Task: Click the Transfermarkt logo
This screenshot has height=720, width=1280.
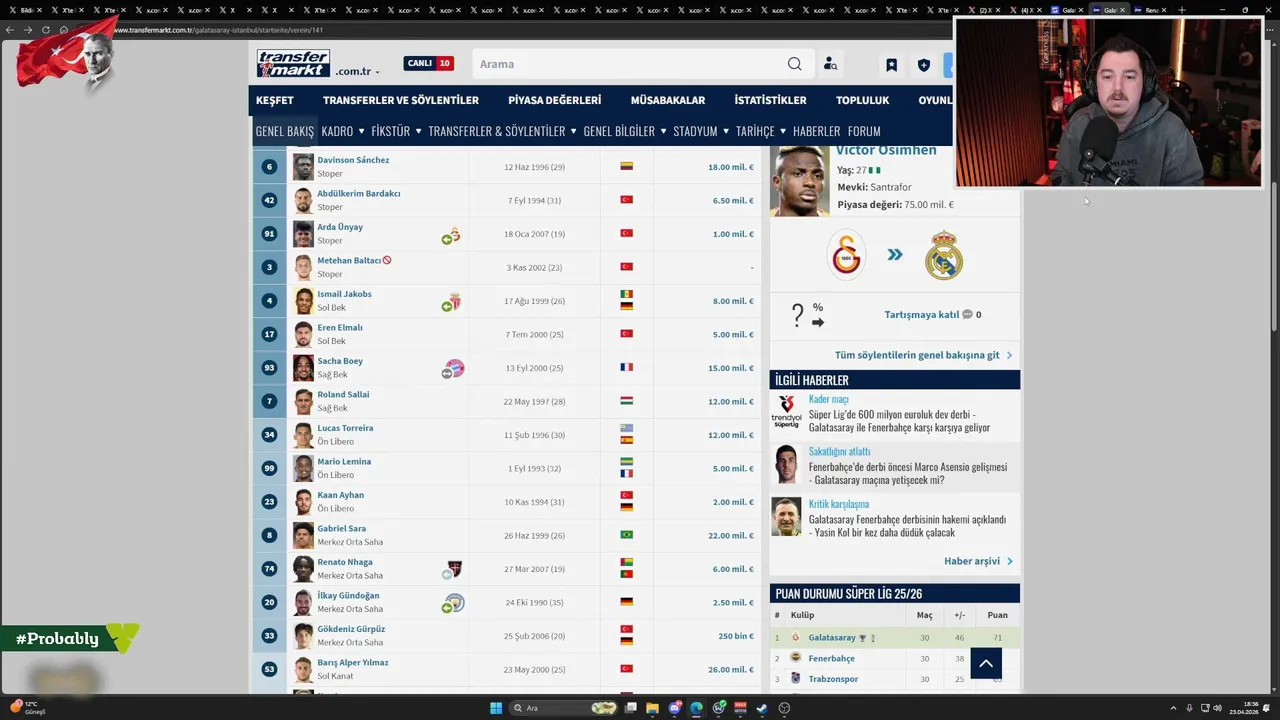Action: click(x=293, y=63)
